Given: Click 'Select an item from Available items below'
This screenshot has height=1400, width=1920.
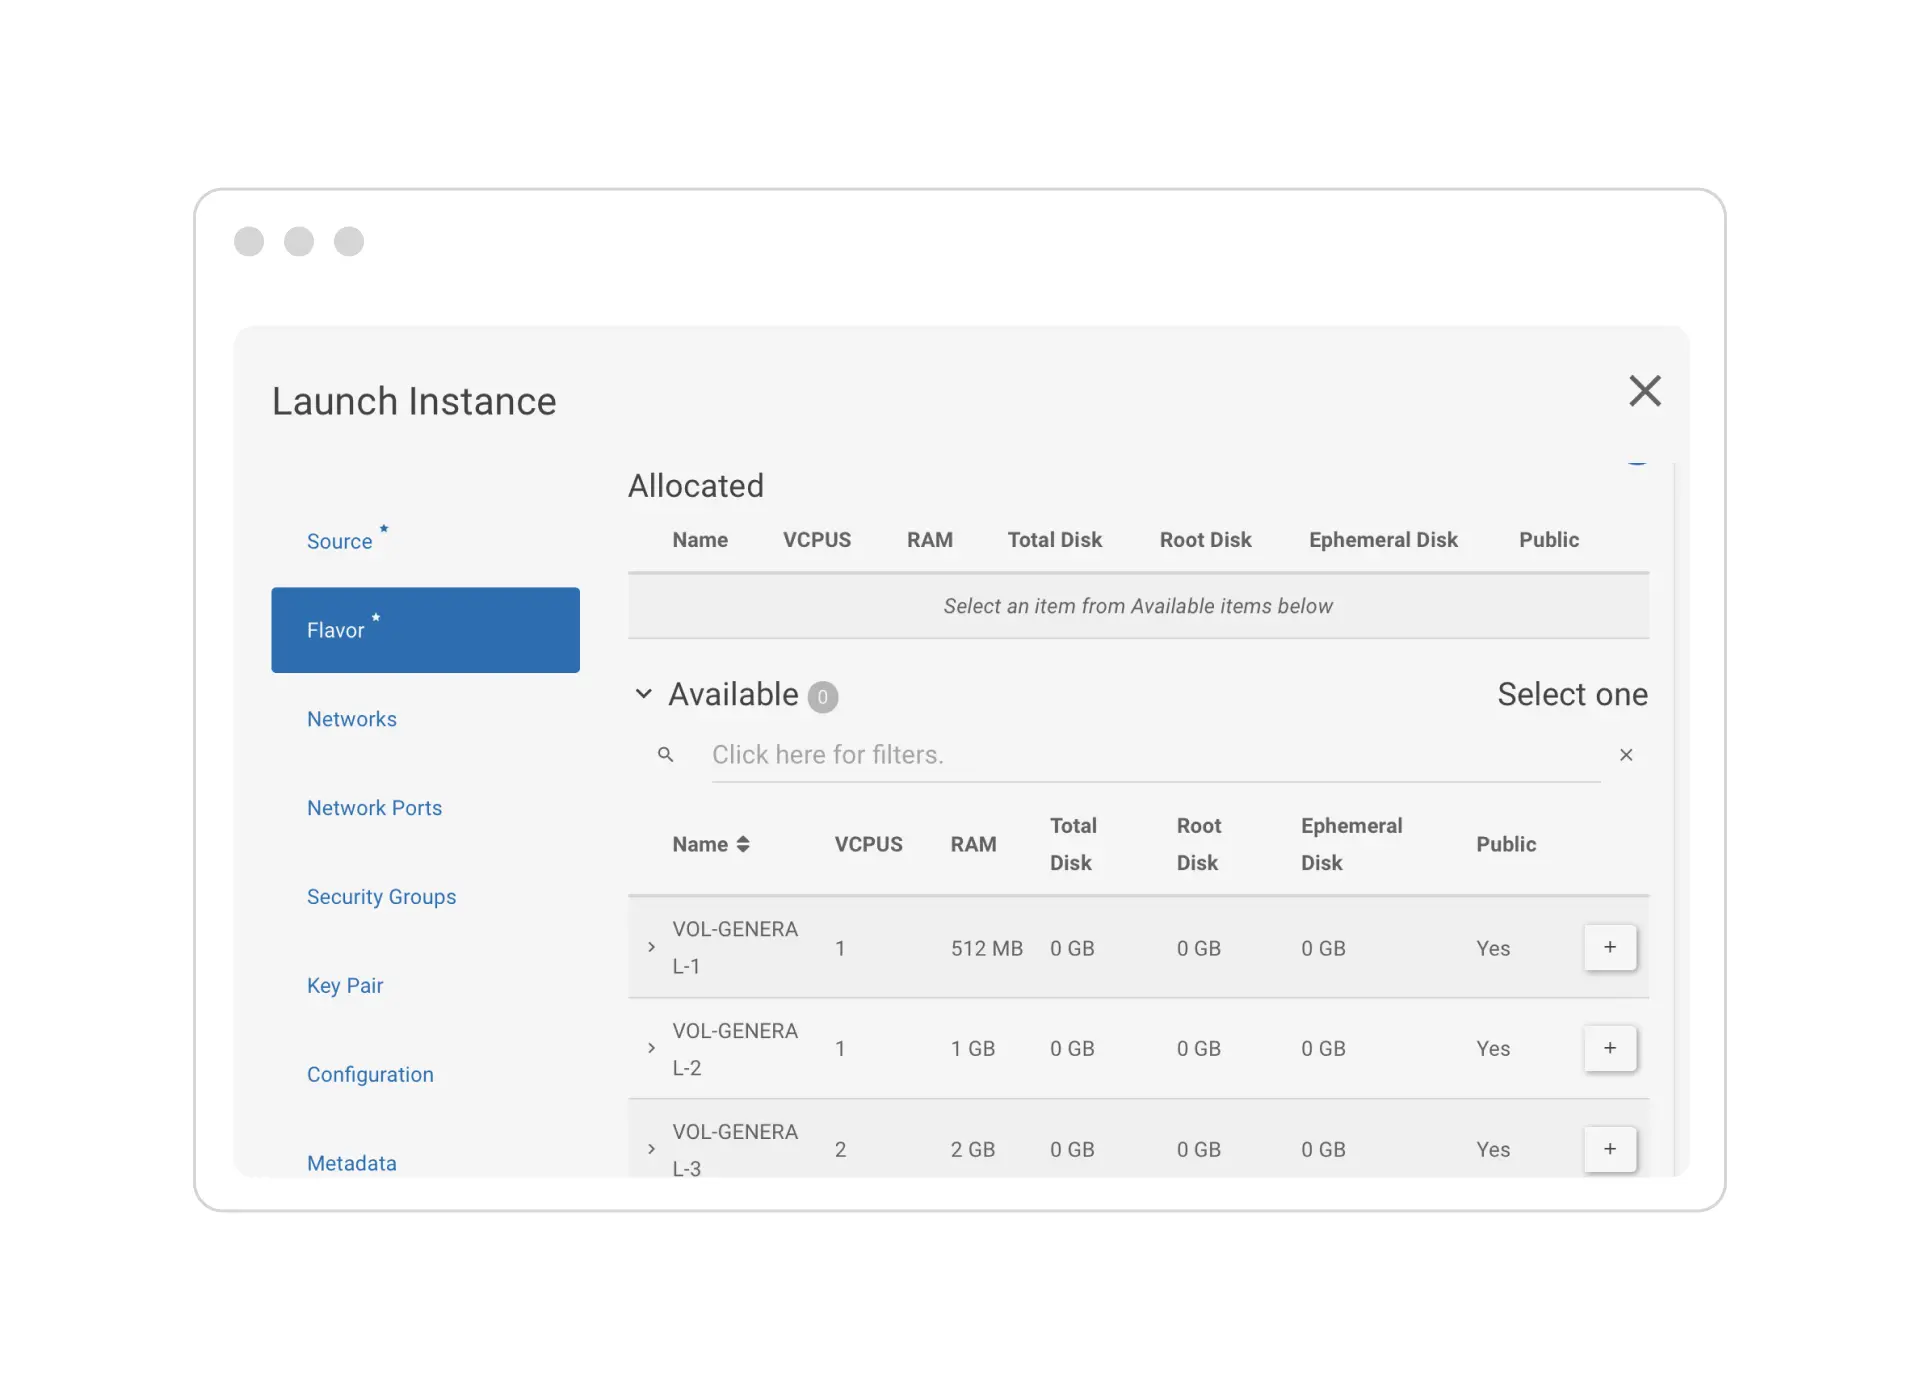Looking at the screenshot, I should click(1138, 606).
